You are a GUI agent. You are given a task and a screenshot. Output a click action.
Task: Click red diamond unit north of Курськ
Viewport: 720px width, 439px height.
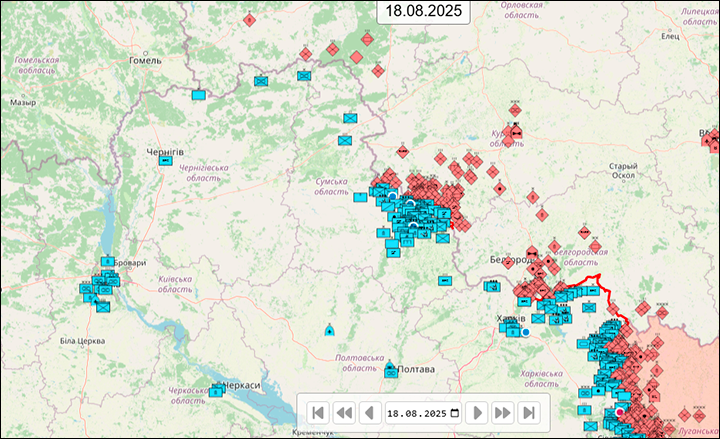[x=515, y=110]
